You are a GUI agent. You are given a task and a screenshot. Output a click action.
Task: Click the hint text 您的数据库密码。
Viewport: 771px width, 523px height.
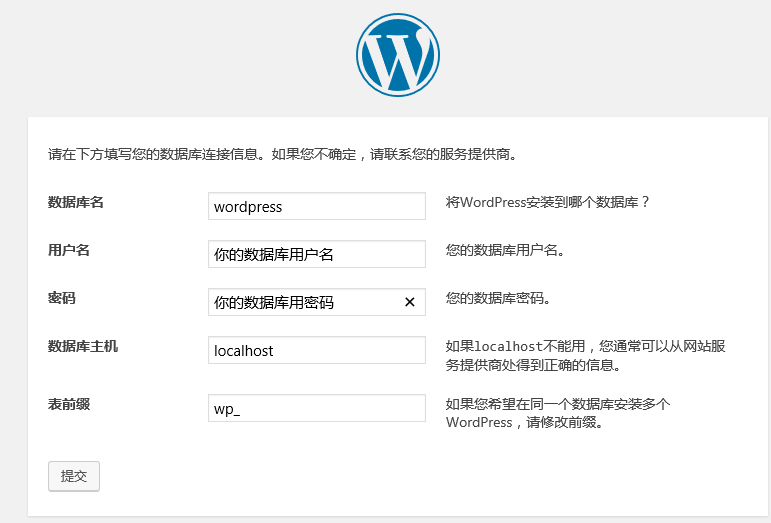point(498,298)
